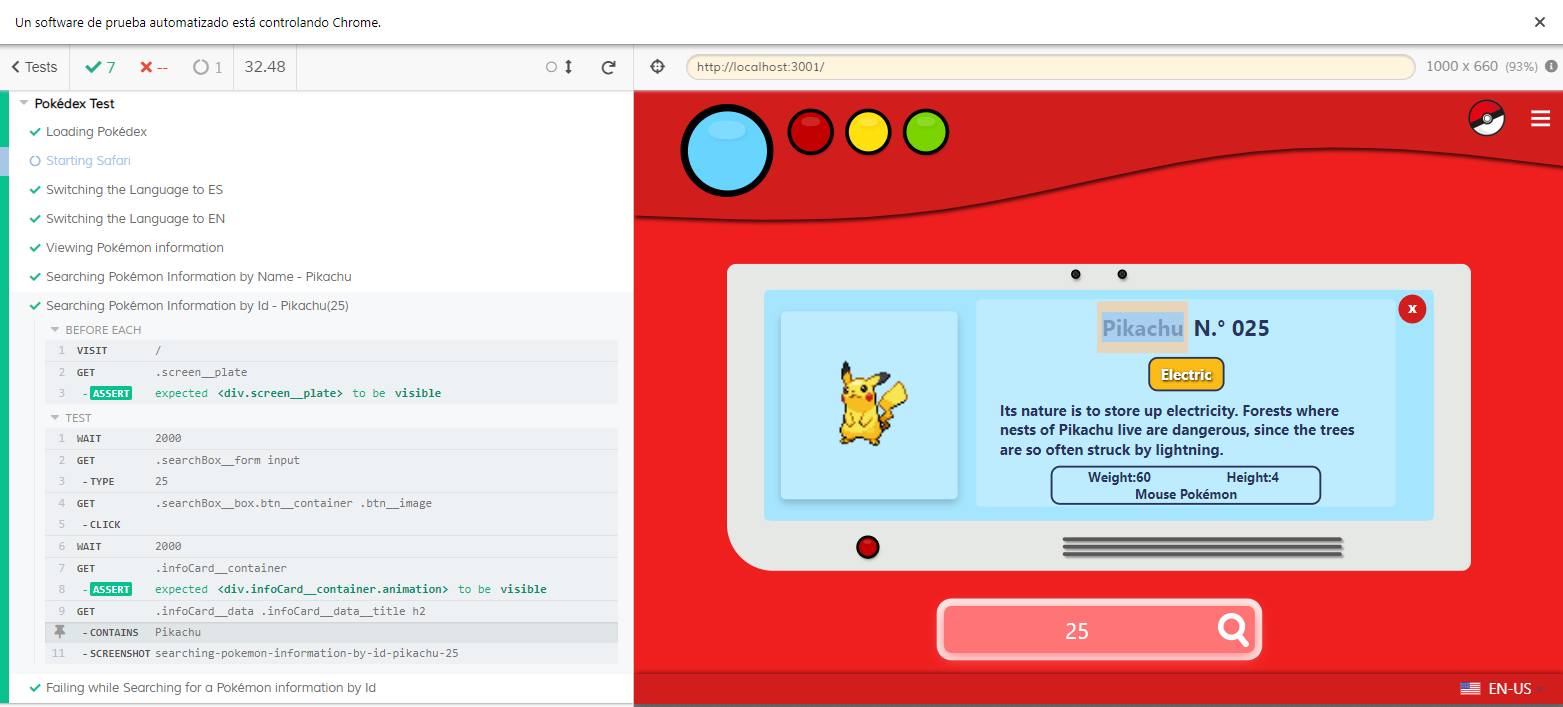Viewport: 1563px width, 707px height.
Task: Click the localhost:3001 URL field
Action: (x=1050, y=67)
